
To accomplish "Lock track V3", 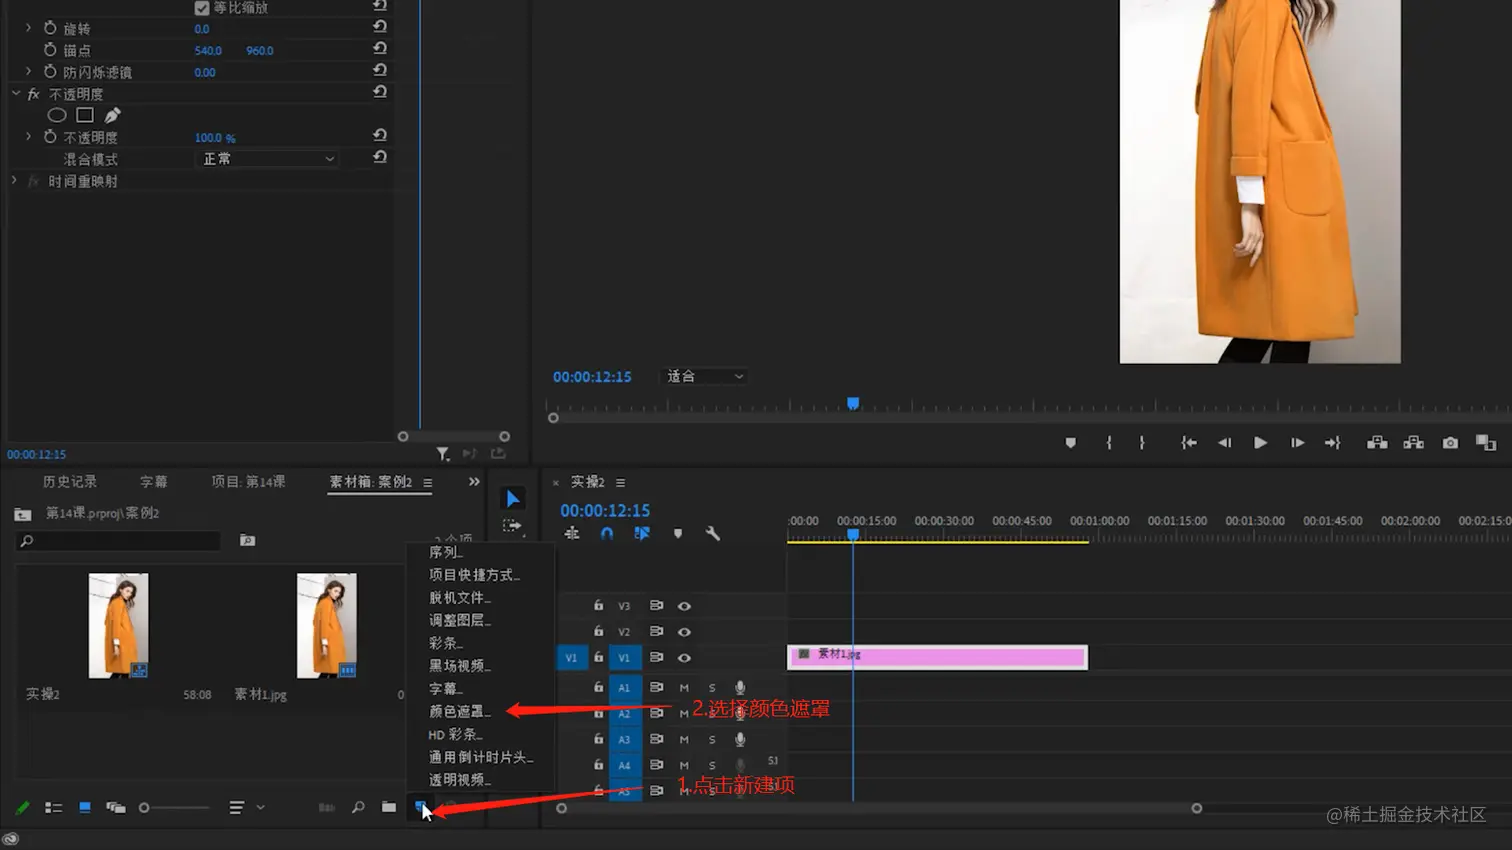I will (x=598, y=605).
